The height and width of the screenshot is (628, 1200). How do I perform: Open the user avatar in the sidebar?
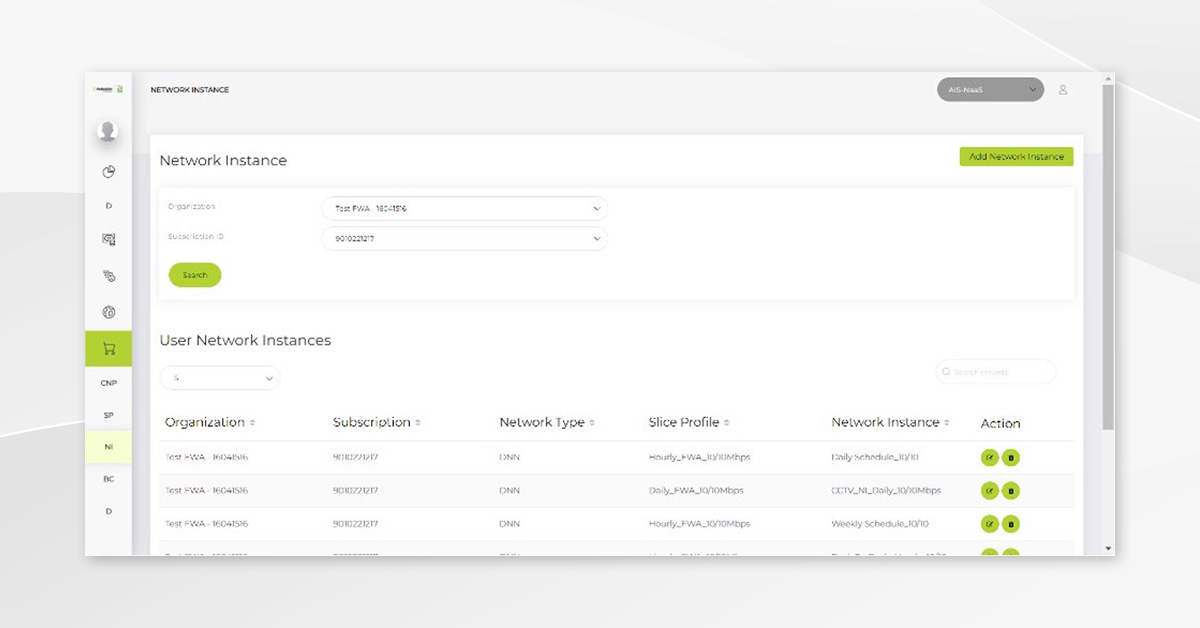click(108, 130)
